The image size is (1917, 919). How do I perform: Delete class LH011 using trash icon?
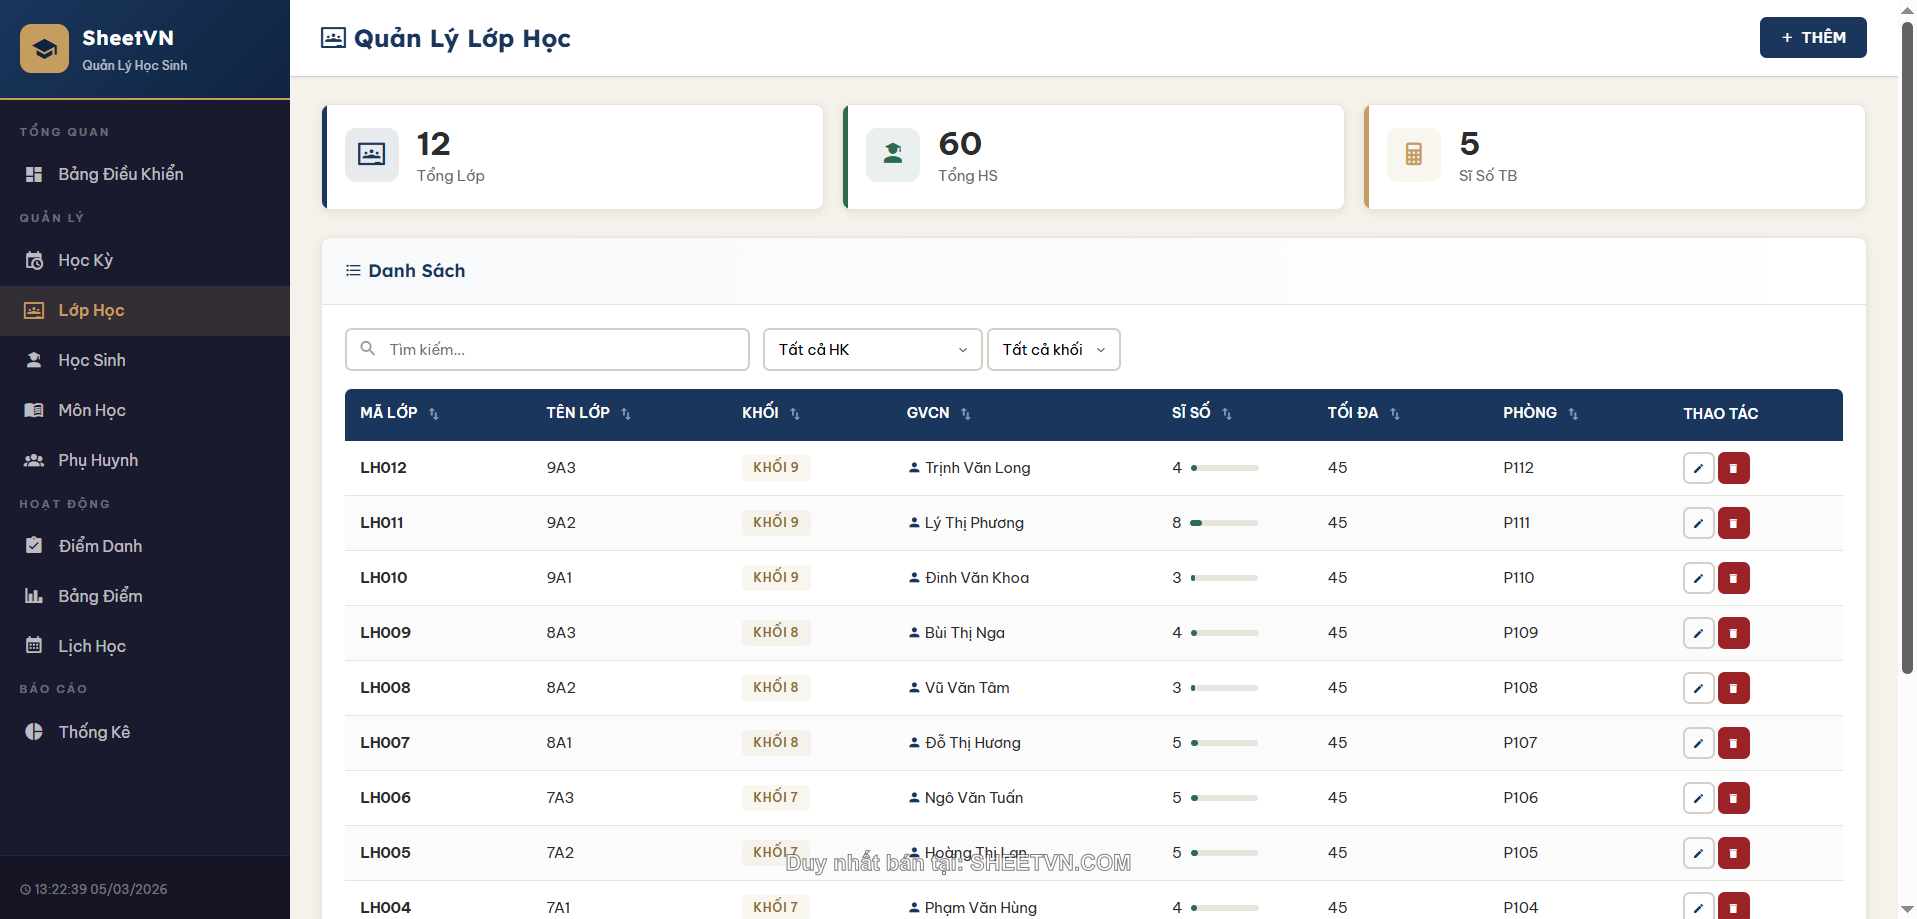tap(1733, 523)
